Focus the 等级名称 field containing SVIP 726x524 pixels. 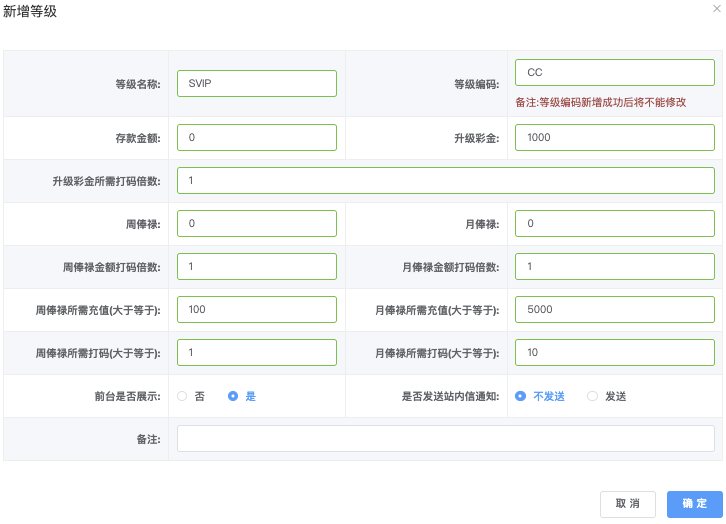[256, 83]
